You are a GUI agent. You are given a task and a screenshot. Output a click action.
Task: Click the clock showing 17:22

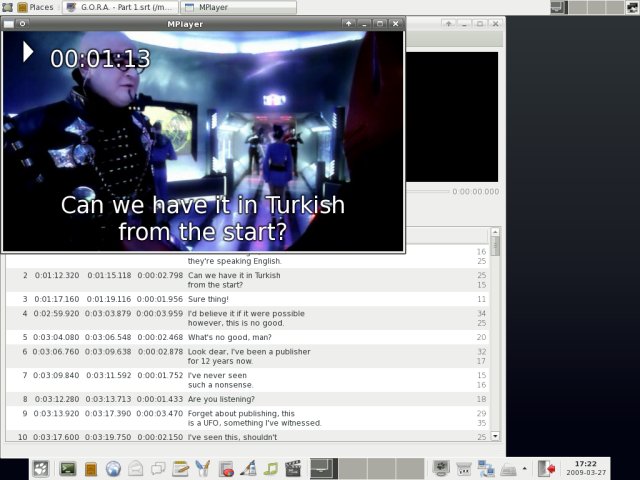click(586, 468)
